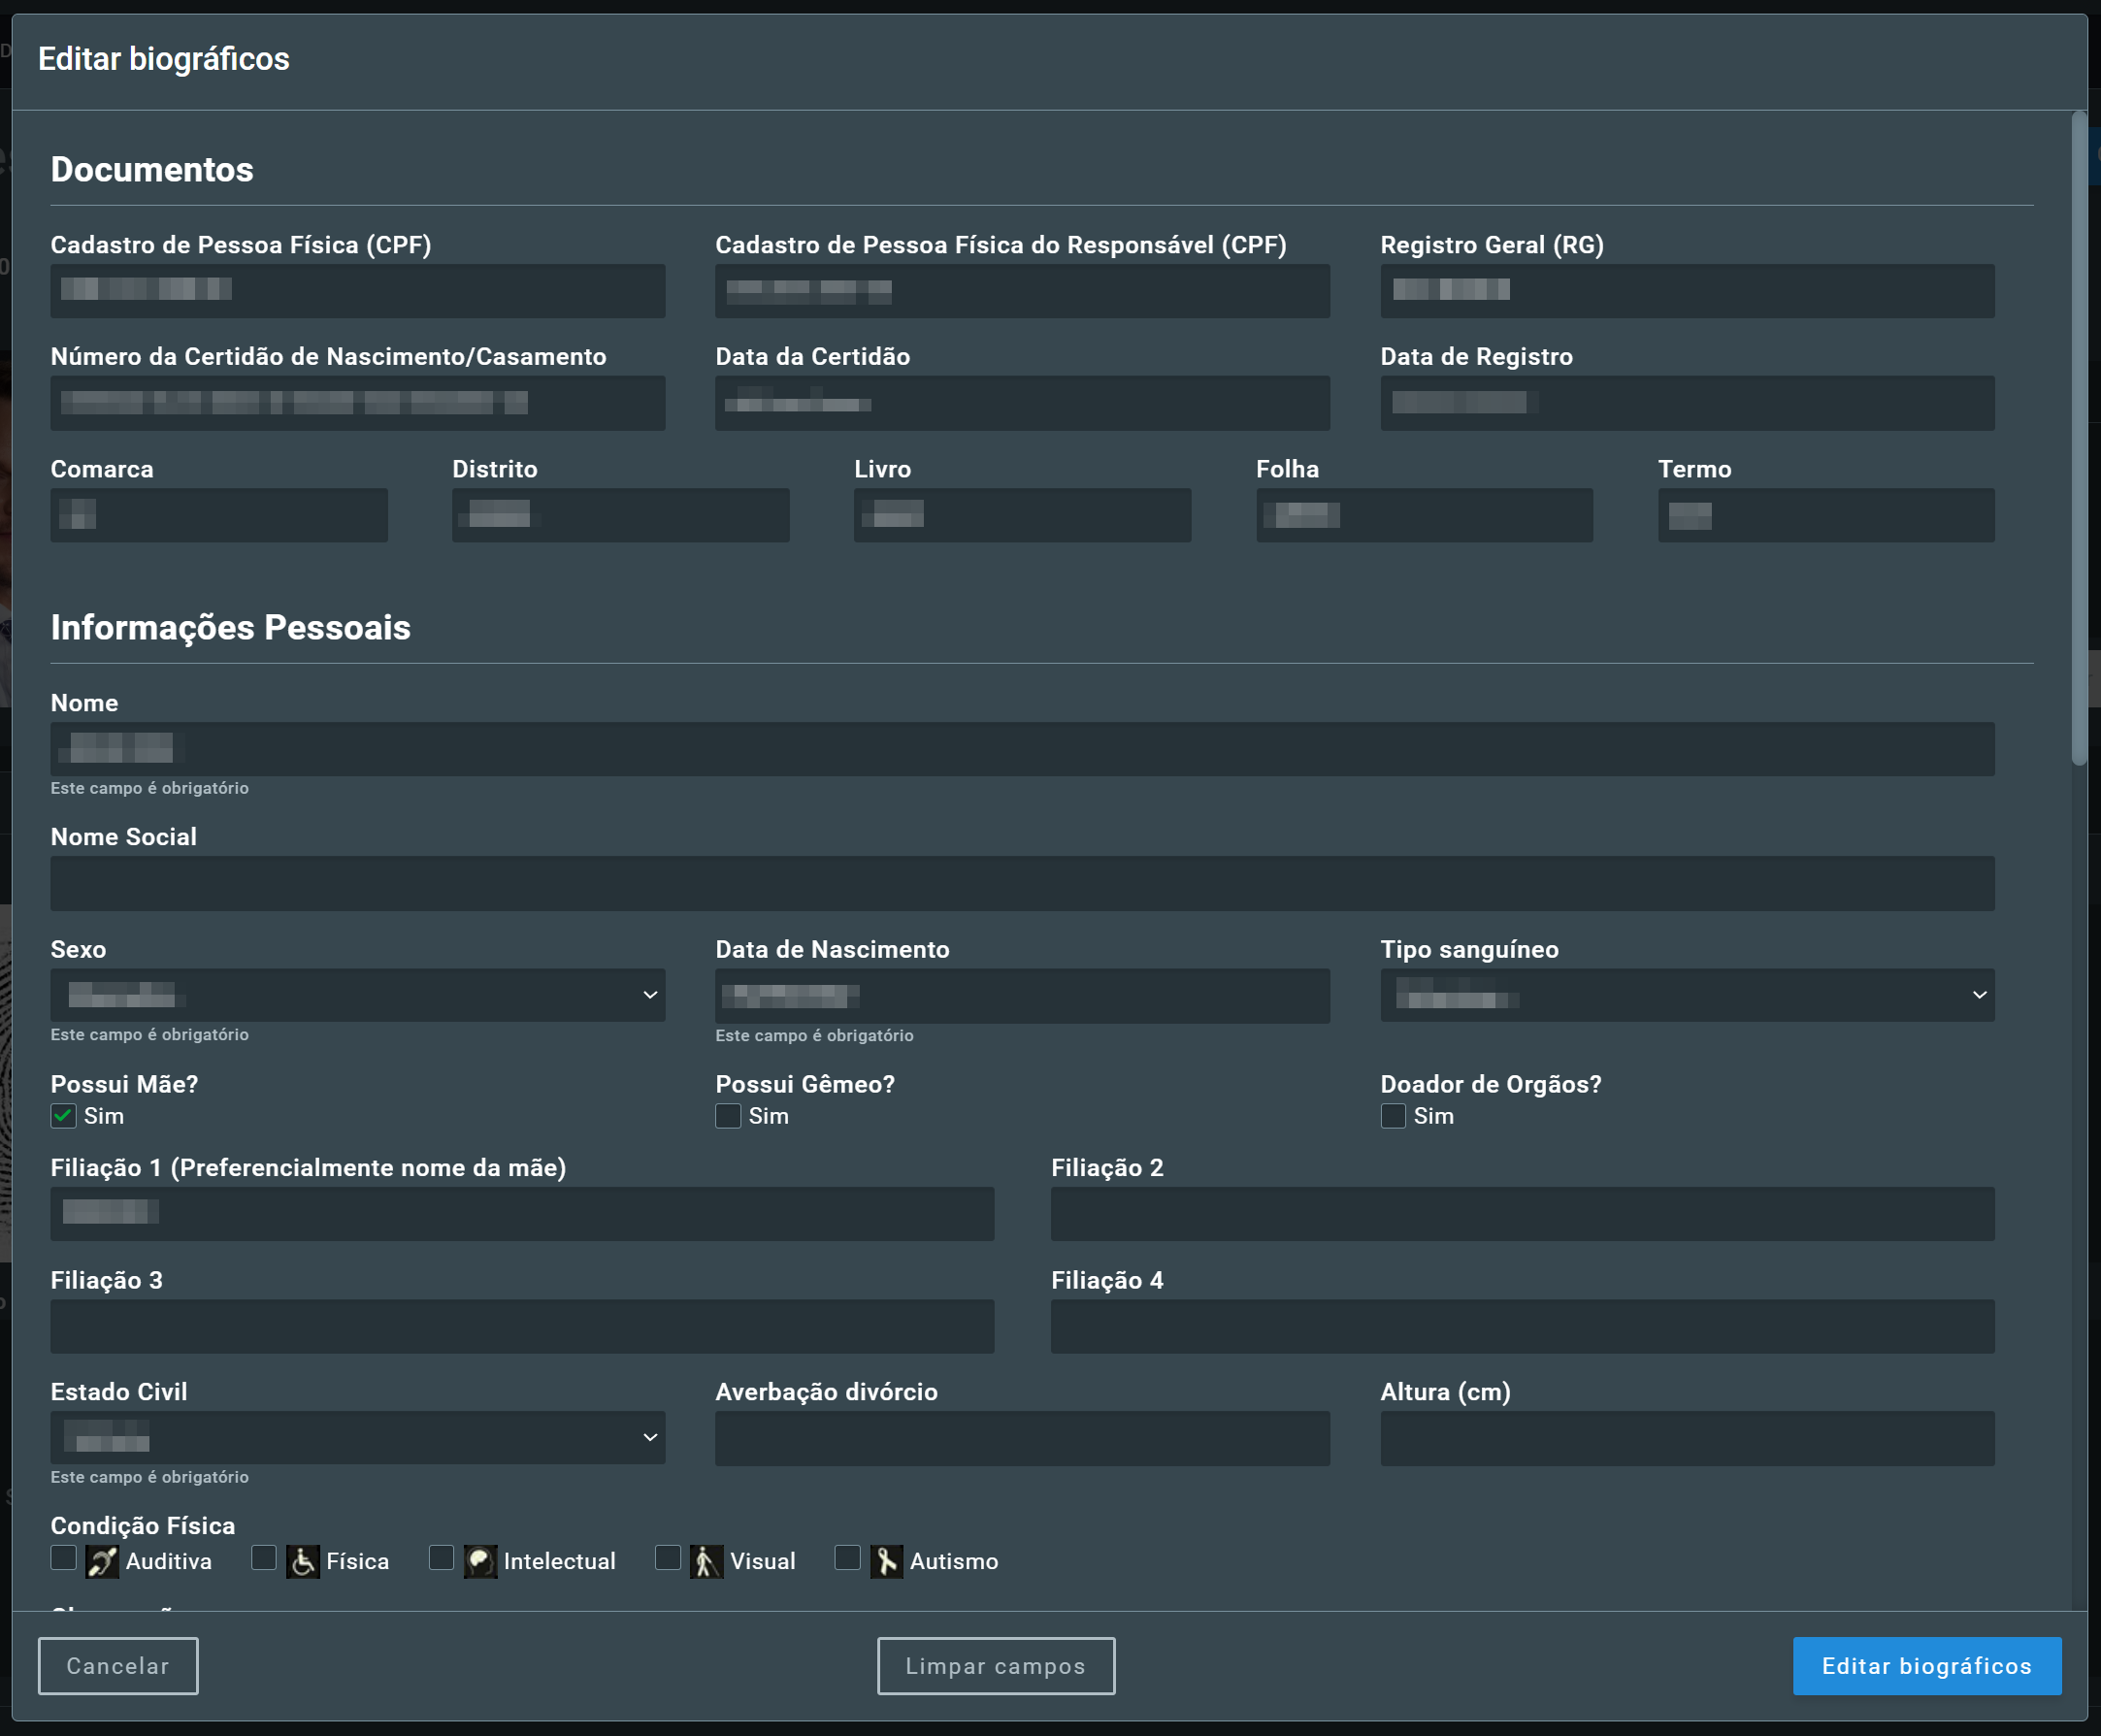The width and height of the screenshot is (2101, 1736).
Task: Open the Tipo sanguíneo dropdown
Action: [x=1688, y=995]
